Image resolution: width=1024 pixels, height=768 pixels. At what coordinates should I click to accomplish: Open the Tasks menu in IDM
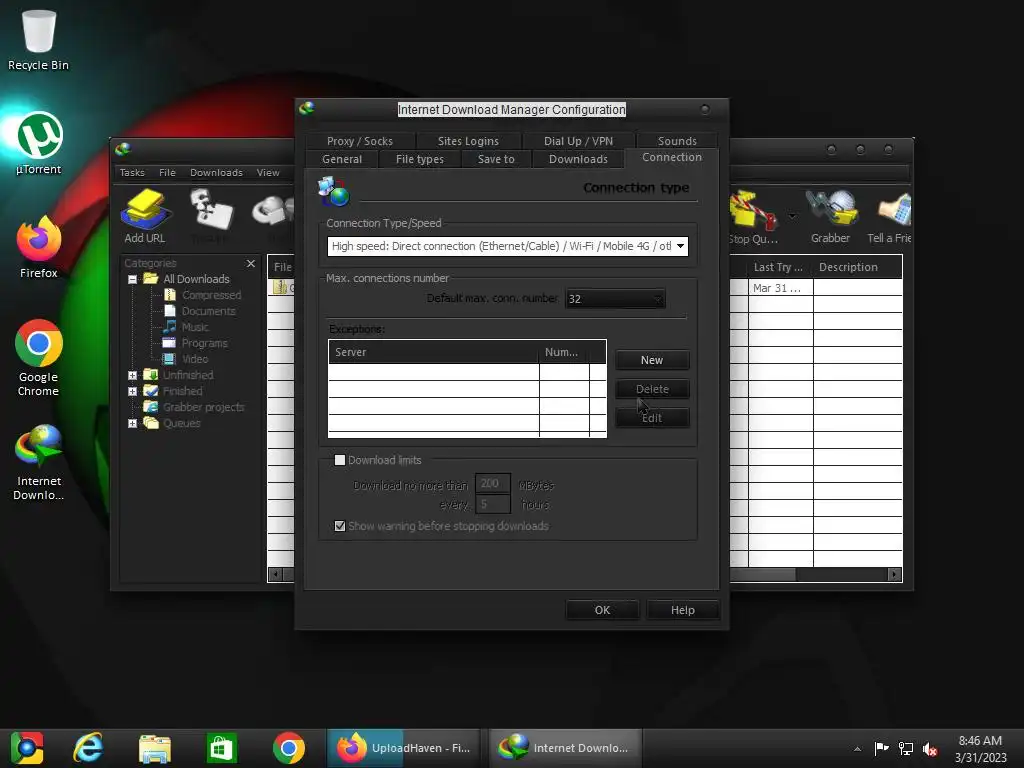[132, 172]
